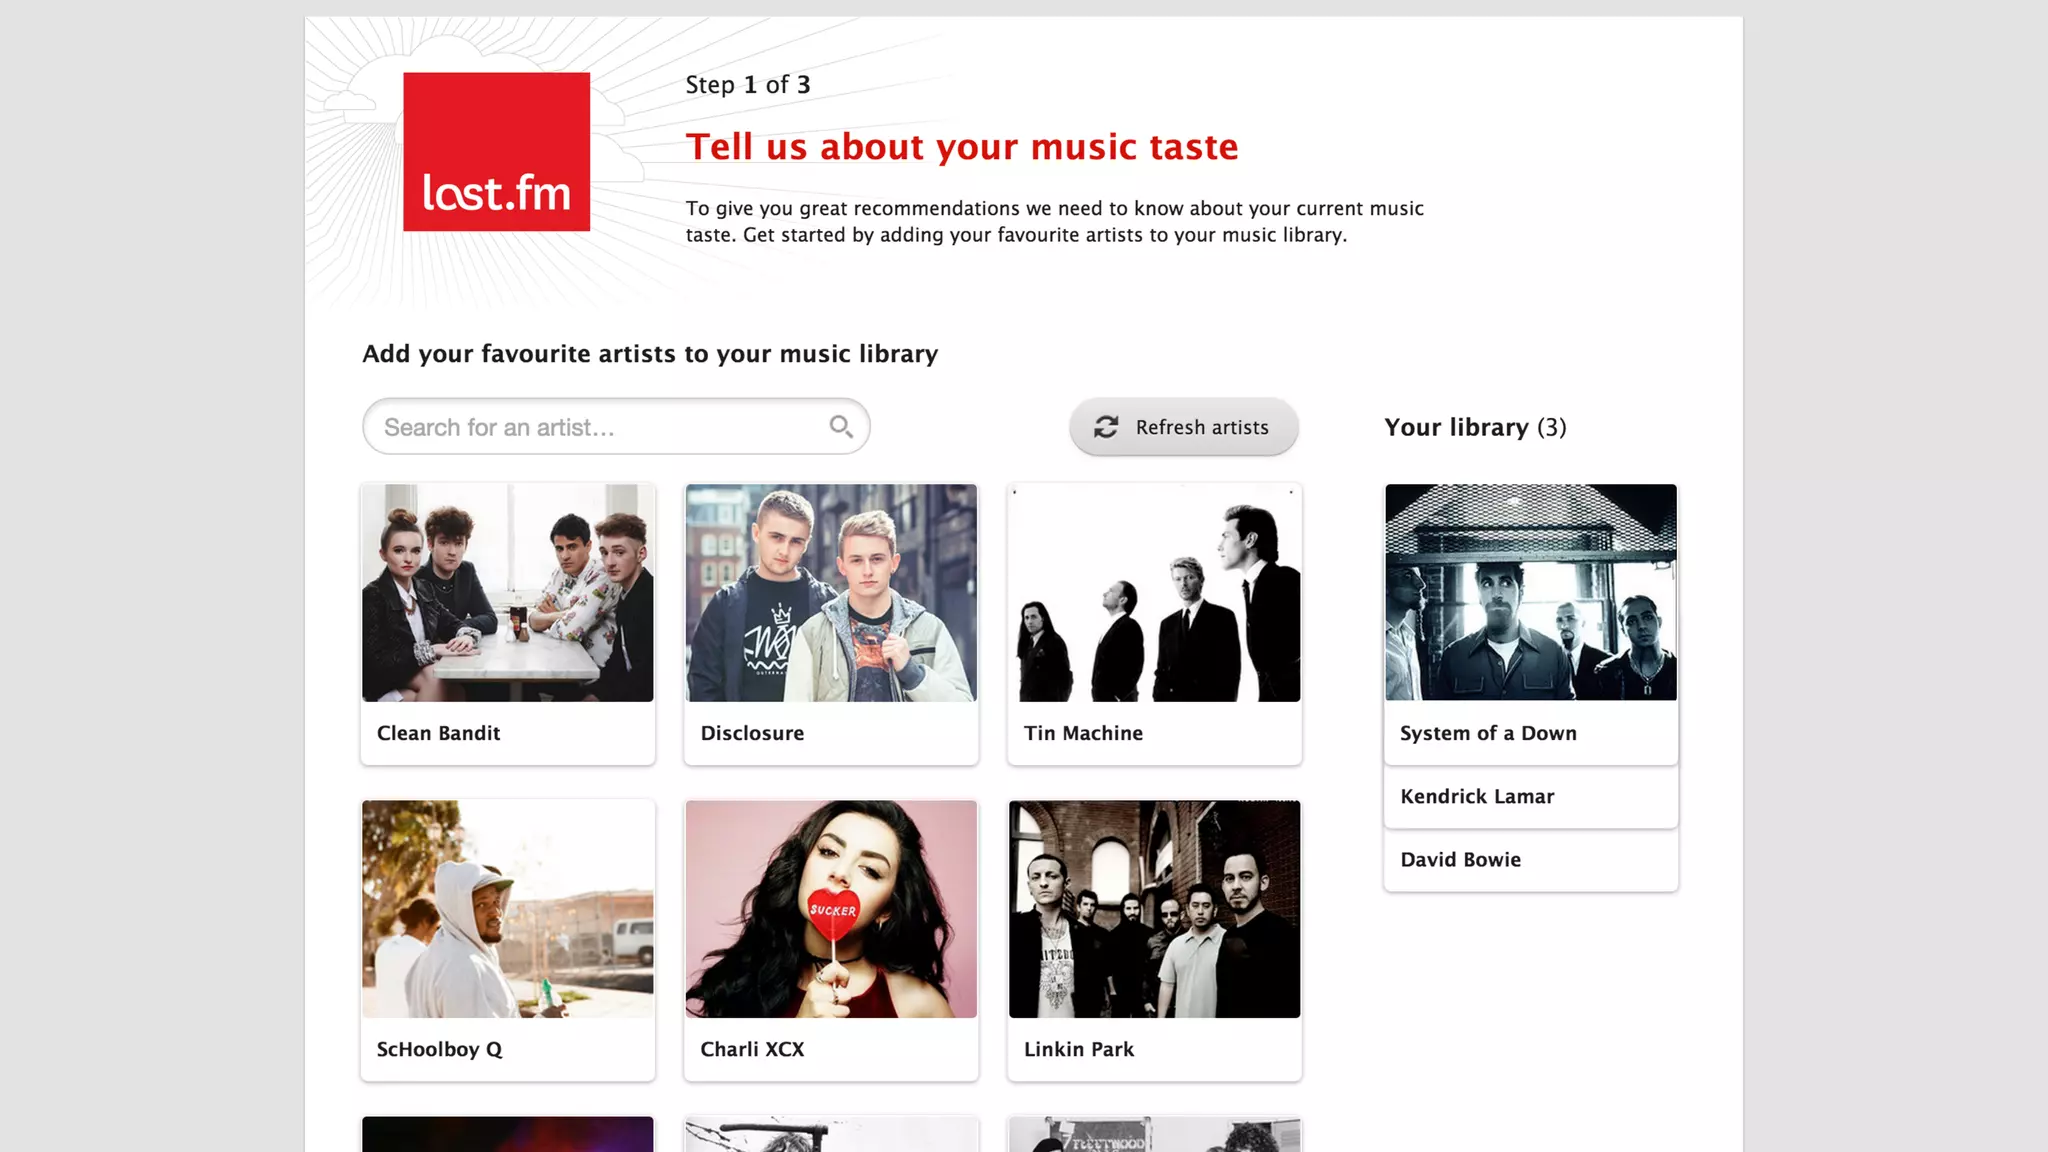Click the Tin Machine name label
This screenshot has width=2048, height=1152.
click(1083, 733)
